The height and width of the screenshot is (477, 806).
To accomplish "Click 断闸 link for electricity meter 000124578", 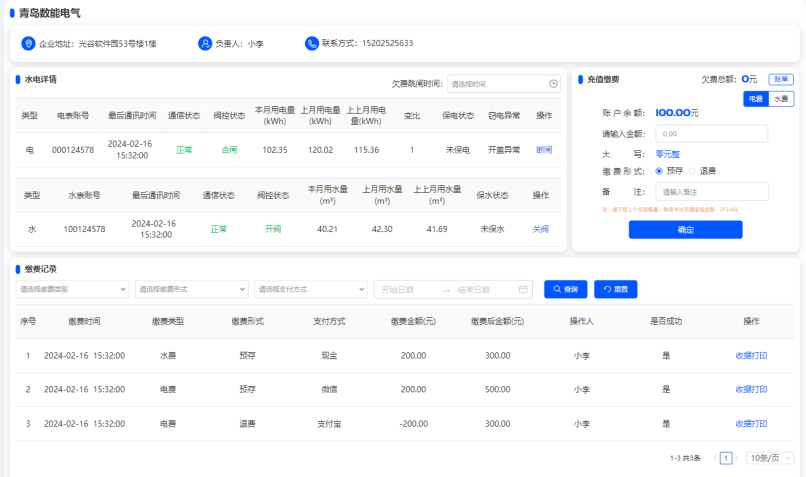I will (544, 150).
